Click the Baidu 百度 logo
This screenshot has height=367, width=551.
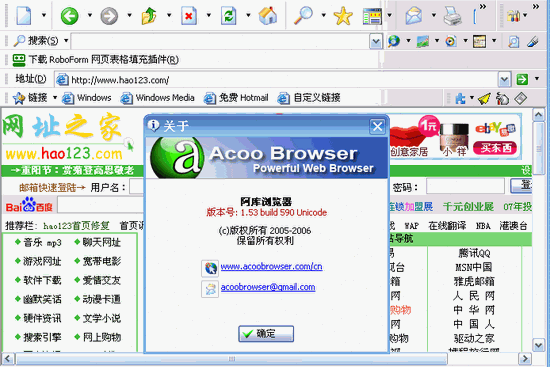pos(29,205)
